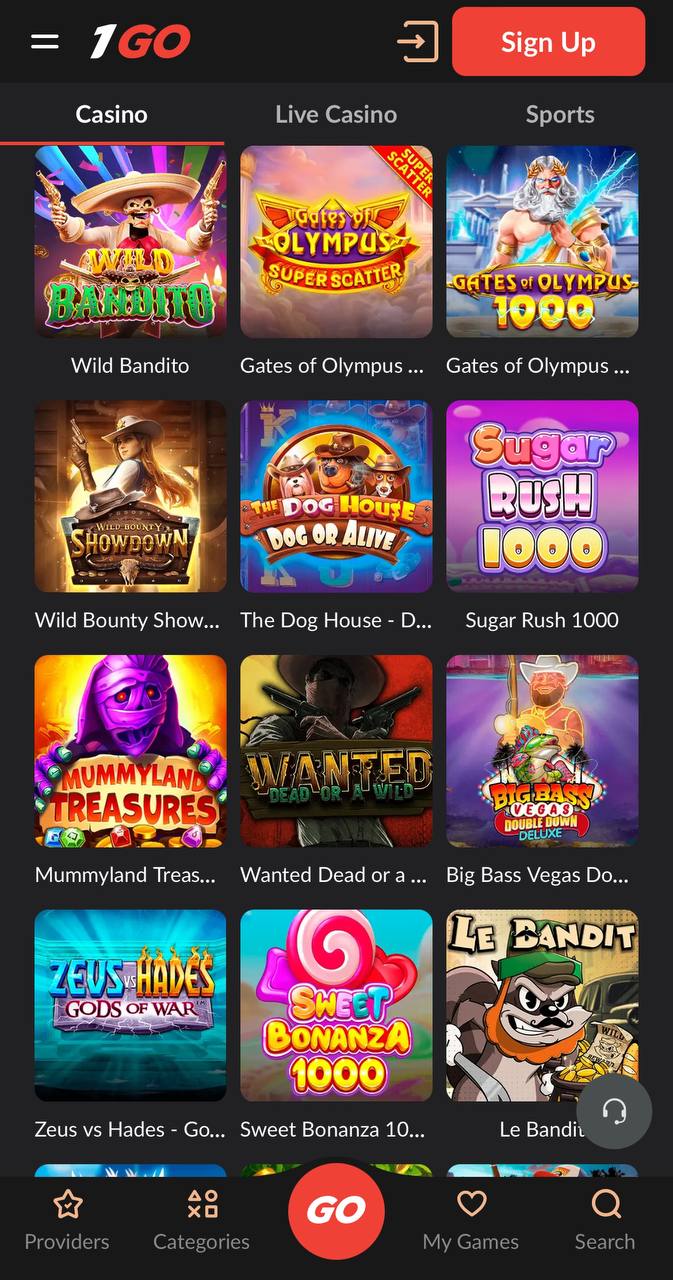Open Search magnifier icon
This screenshot has width=673, height=1280.
coord(606,1204)
